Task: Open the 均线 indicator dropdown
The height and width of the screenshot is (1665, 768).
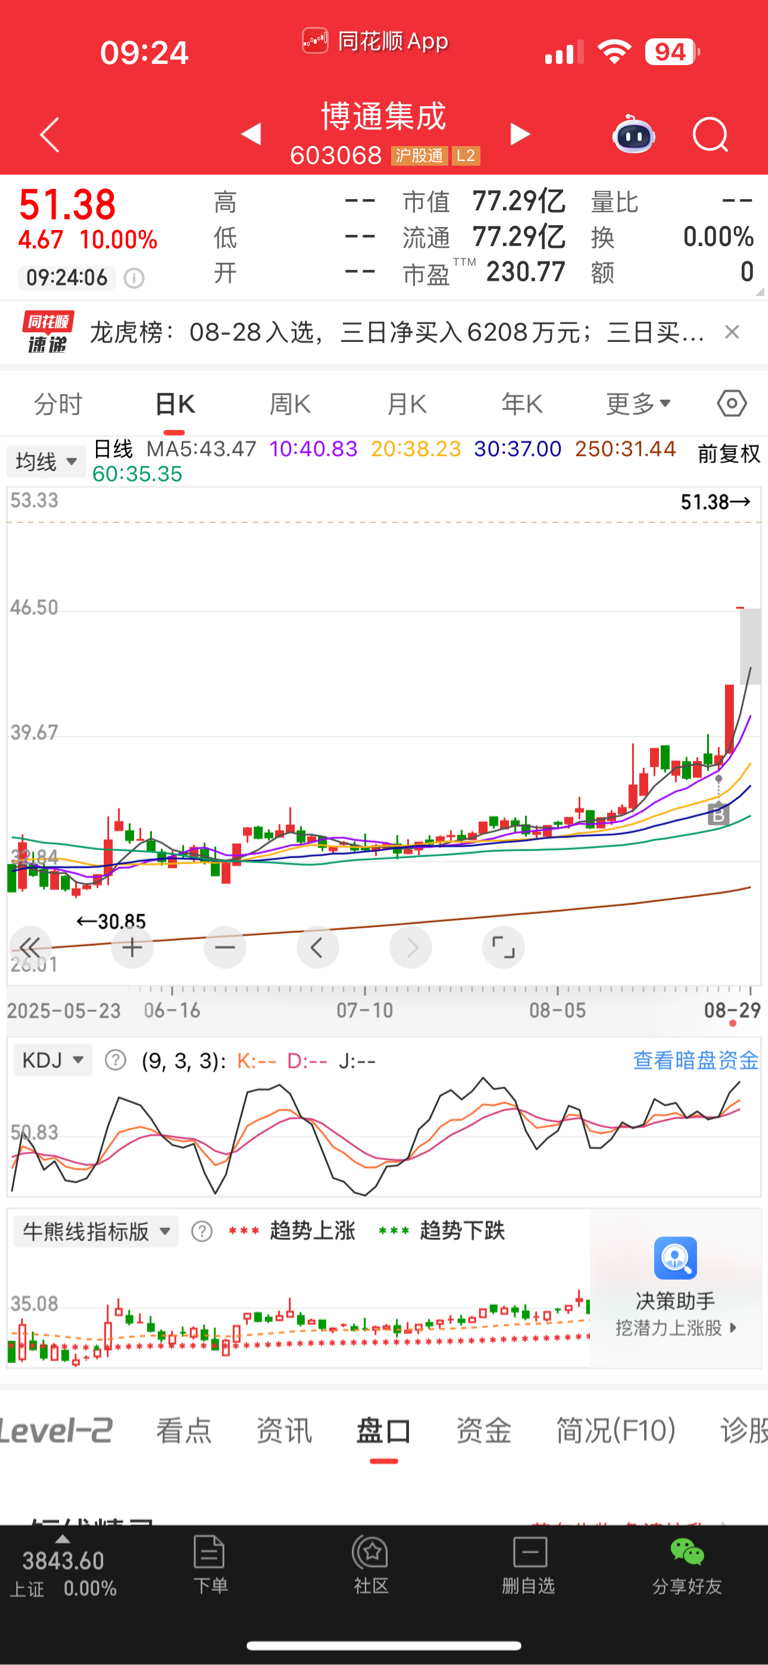Action: pos(46,461)
